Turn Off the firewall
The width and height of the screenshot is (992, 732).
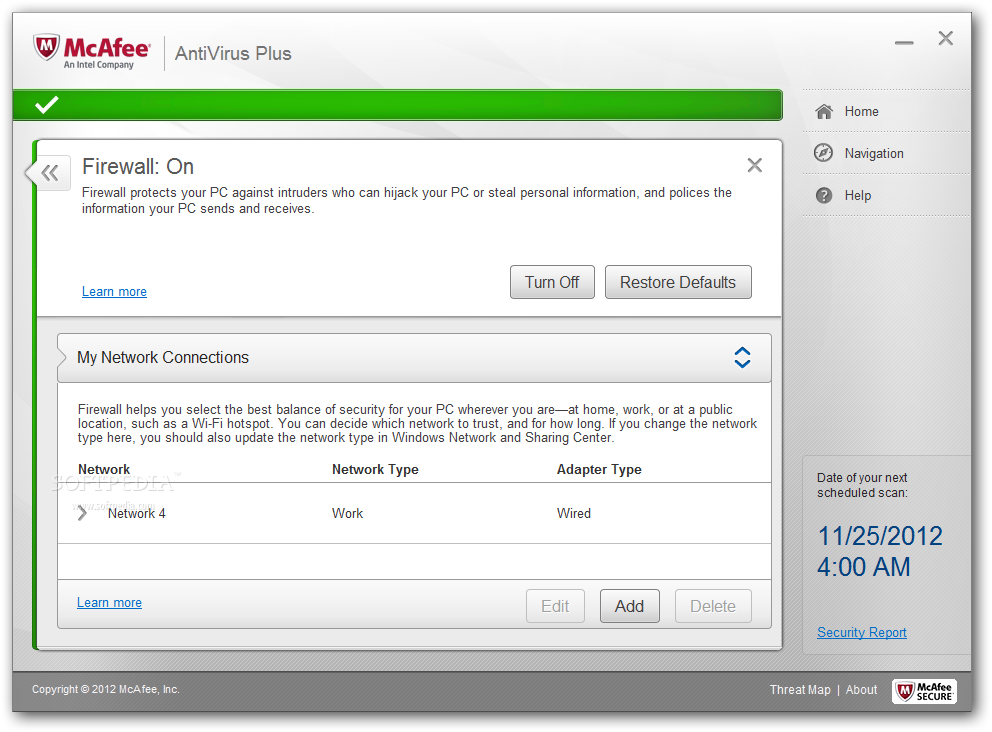click(x=552, y=282)
